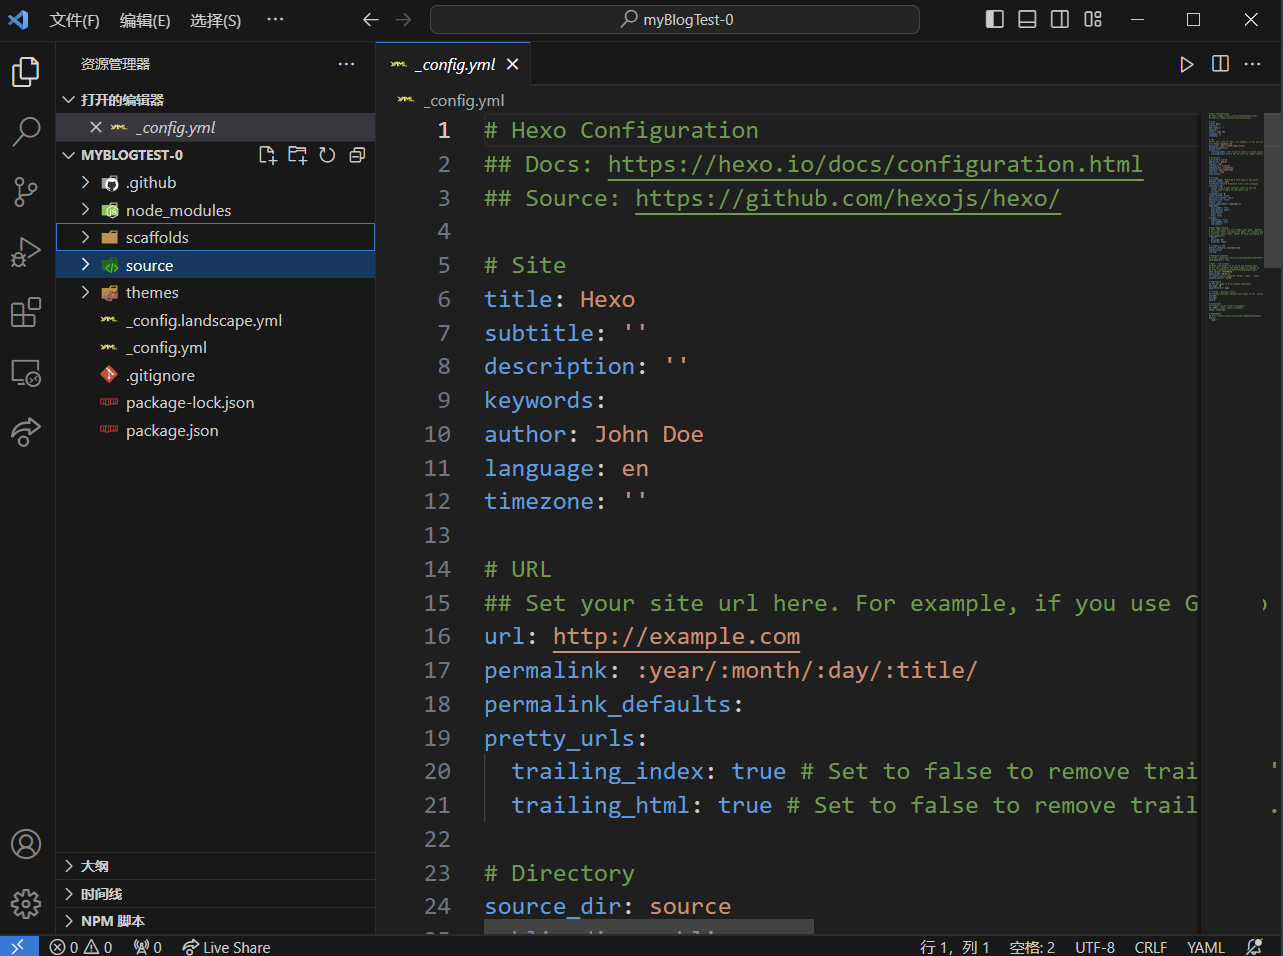
Task: Open the package.json file
Action: (x=215, y=430)
